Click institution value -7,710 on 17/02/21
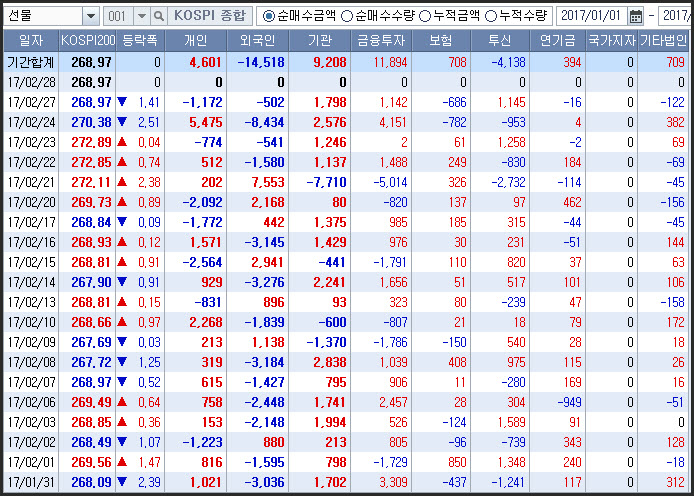 327,182
